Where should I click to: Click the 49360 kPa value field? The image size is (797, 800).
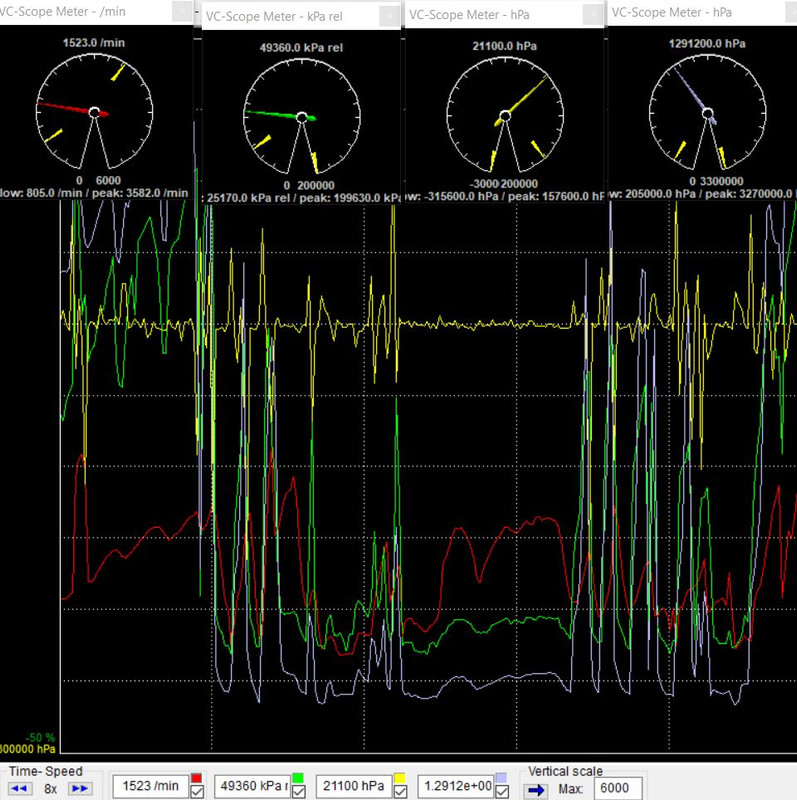click(x=252, y=786)
